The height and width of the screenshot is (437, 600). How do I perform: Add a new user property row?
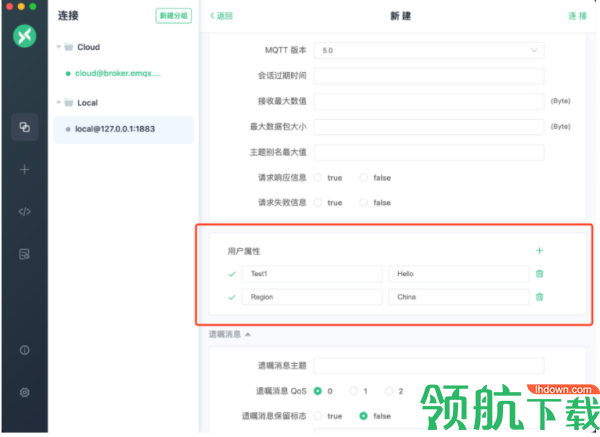[x=540, y=251]
